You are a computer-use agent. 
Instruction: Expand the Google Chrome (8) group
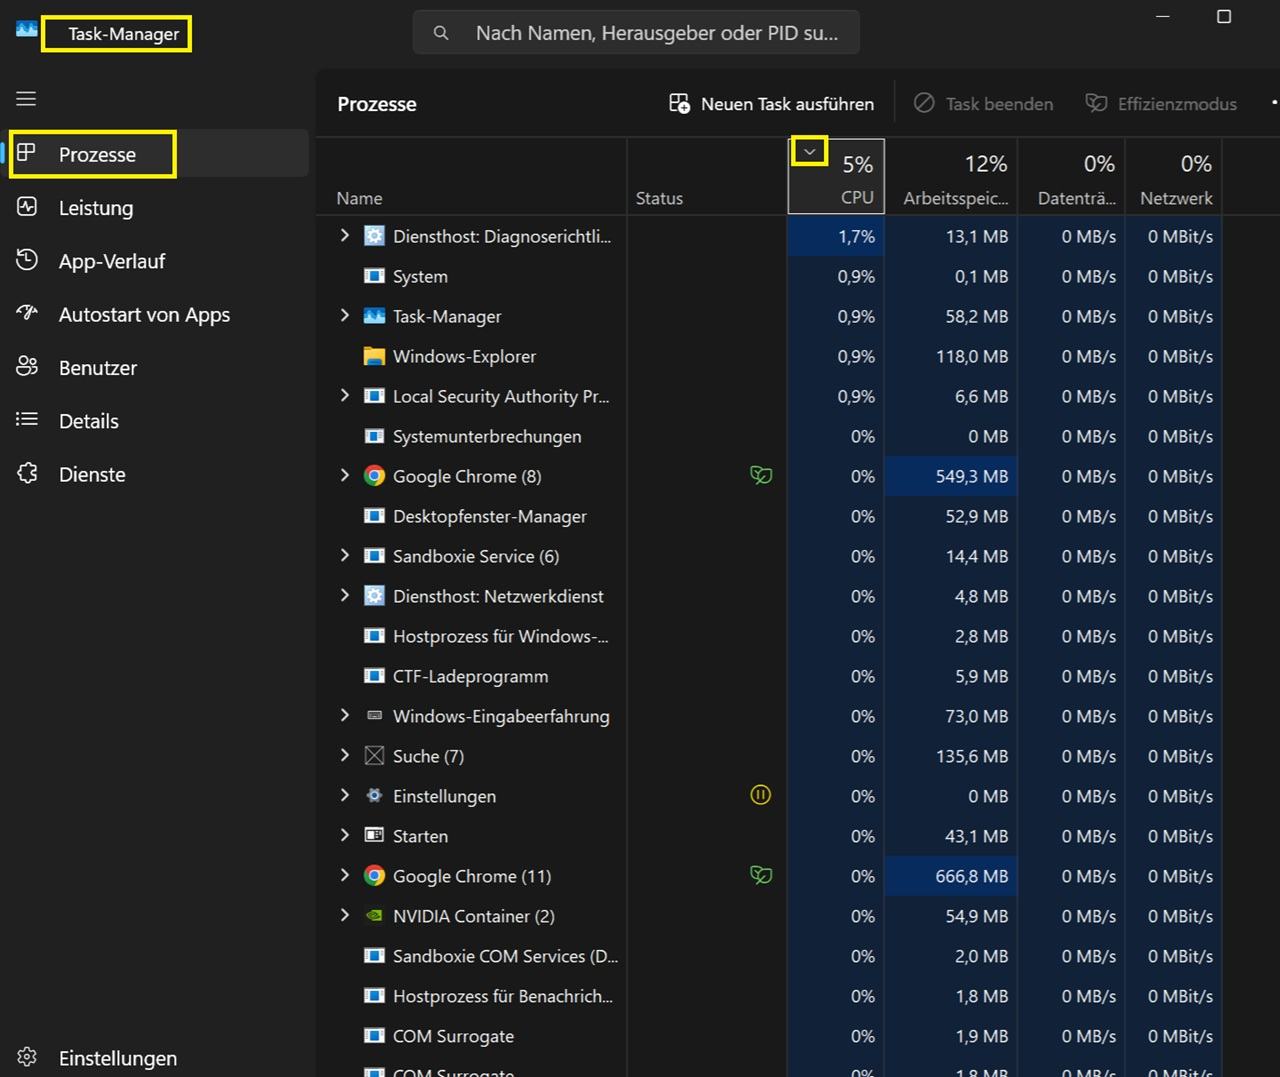(345, 475)
